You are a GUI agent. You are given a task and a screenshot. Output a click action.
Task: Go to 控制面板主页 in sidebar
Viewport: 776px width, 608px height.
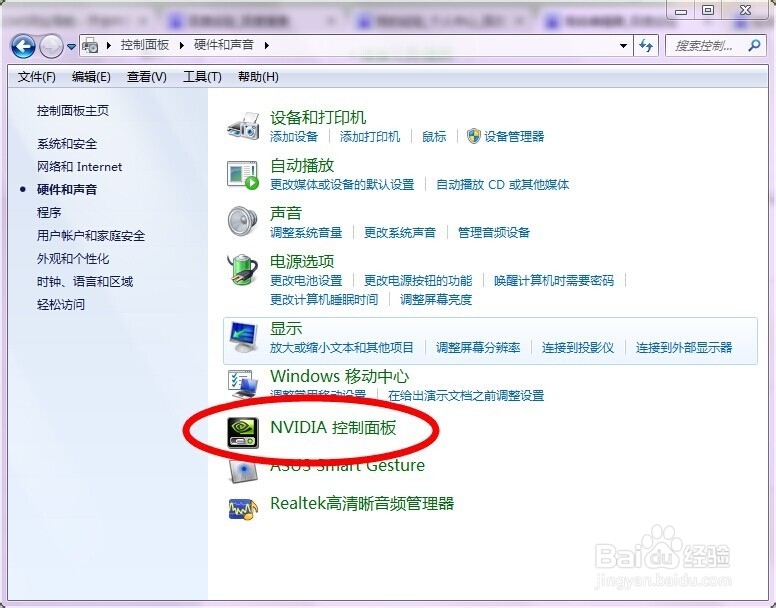click(73, 111)
